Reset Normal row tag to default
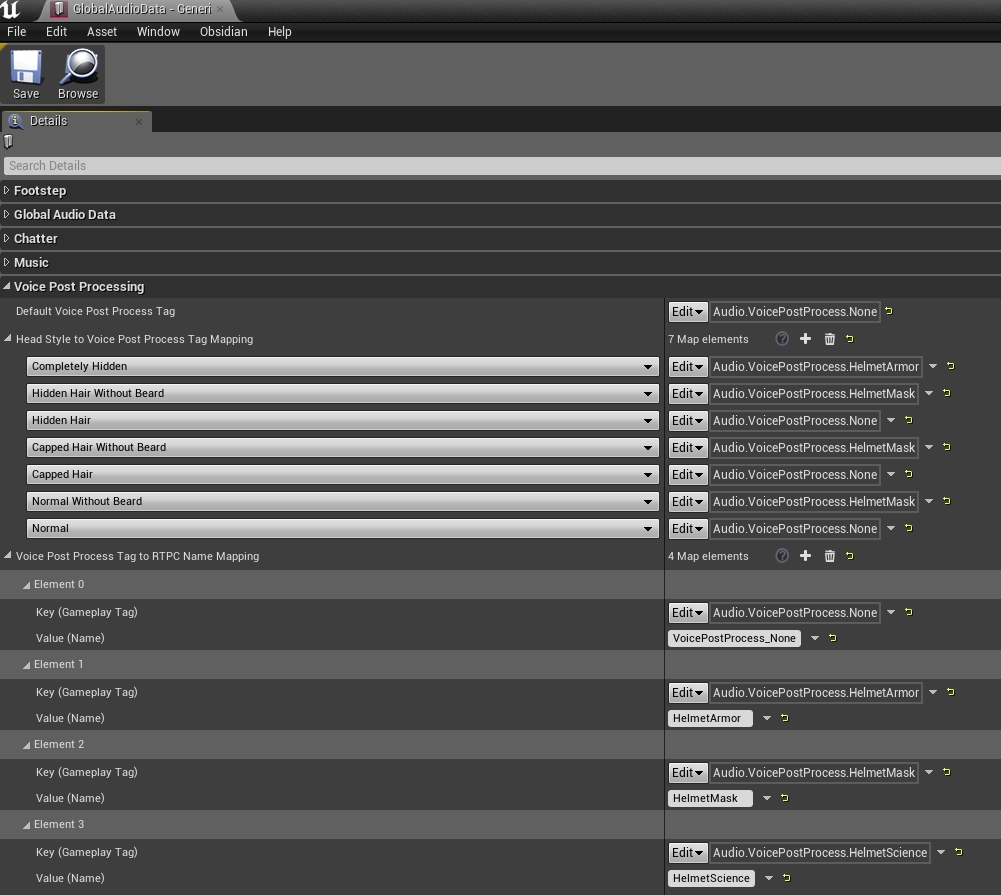1001x895 pixels. [908, 529]
